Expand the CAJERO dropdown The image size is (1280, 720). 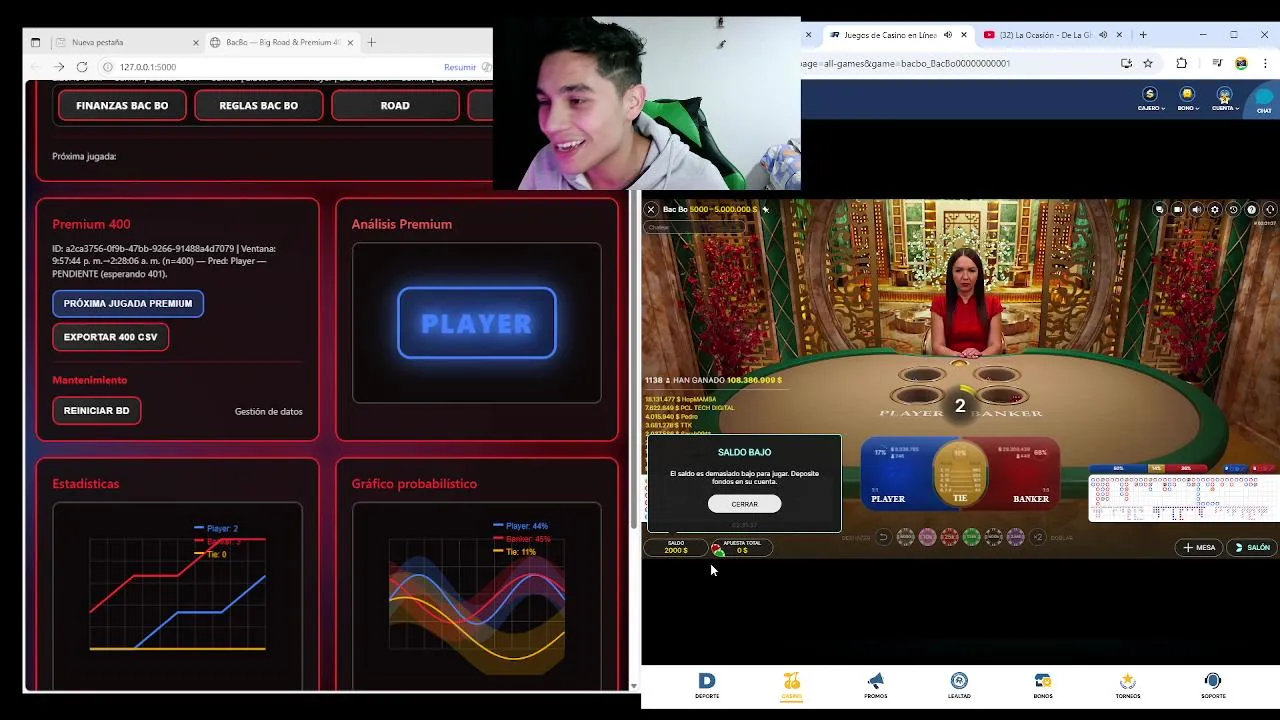1149,99
